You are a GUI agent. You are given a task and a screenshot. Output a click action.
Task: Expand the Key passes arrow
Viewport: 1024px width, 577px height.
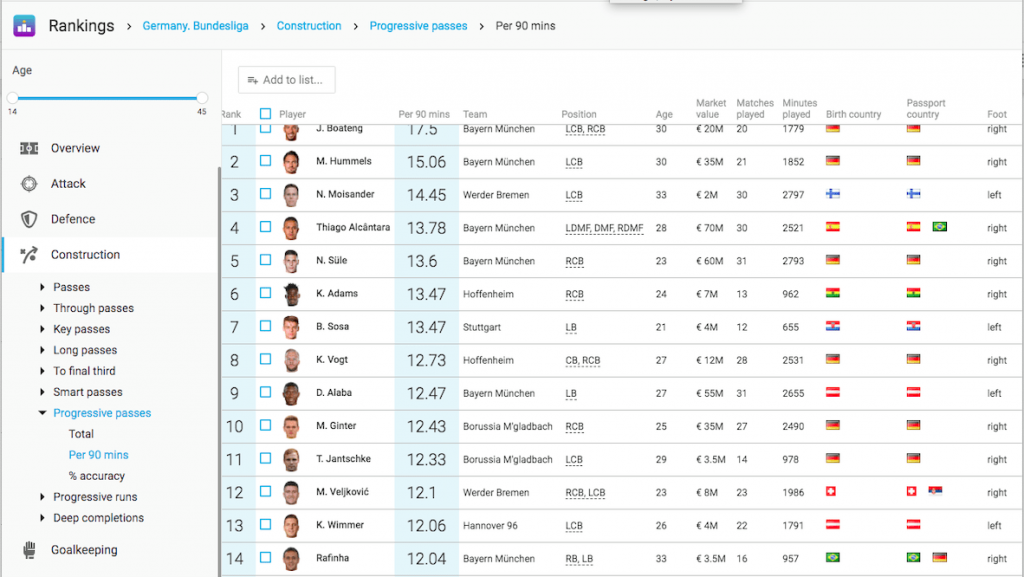tap(42, 329)
